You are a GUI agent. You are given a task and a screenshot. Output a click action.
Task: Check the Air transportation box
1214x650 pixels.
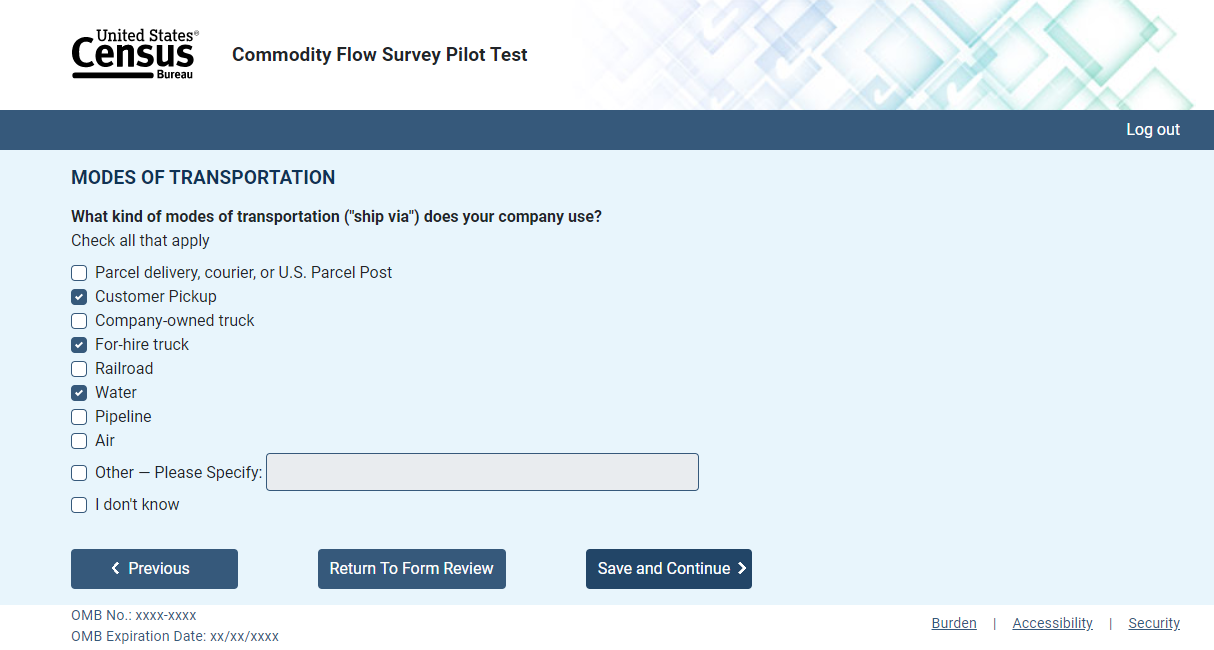coord(79,441)
